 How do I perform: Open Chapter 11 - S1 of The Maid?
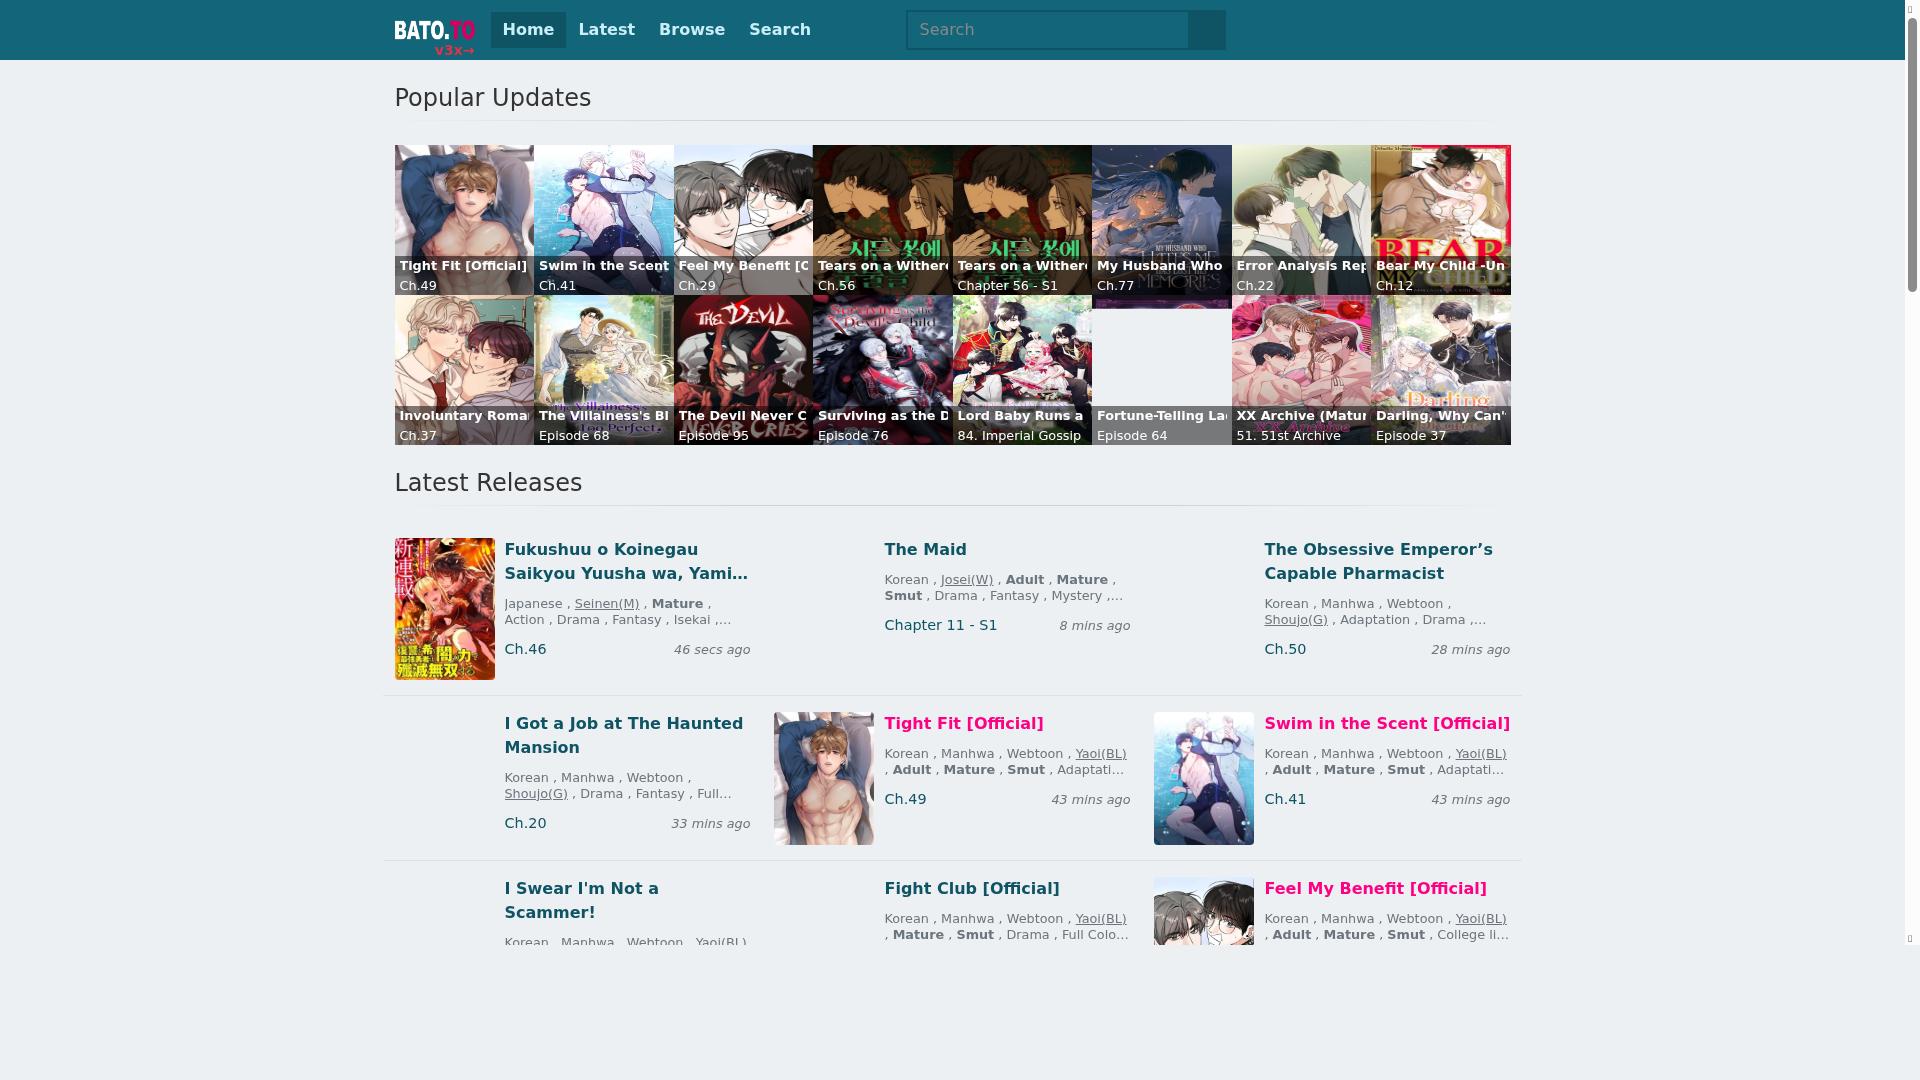coord(940,625)
